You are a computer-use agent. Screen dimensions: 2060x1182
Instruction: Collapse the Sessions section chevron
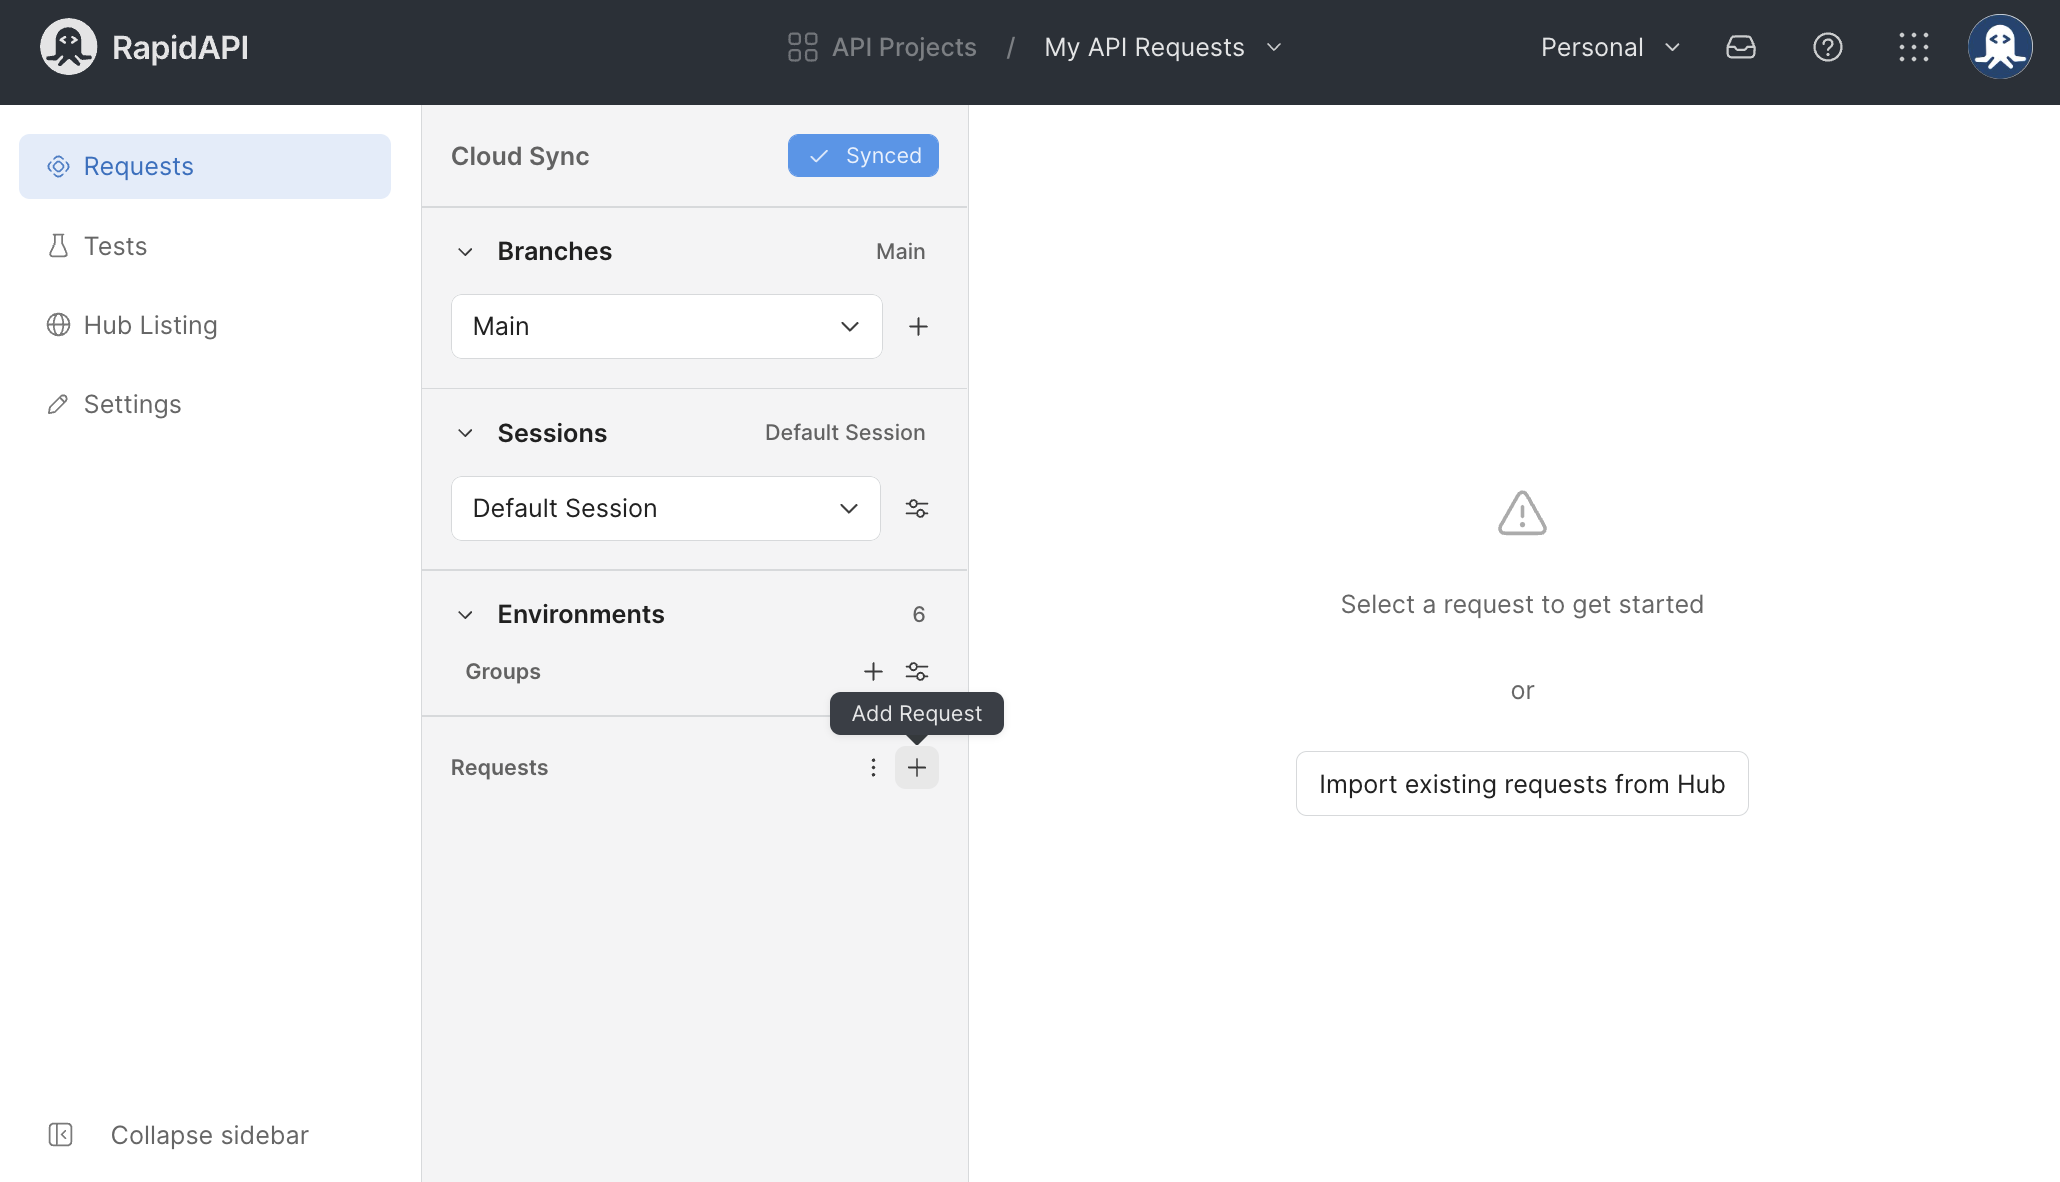point(465,433)
